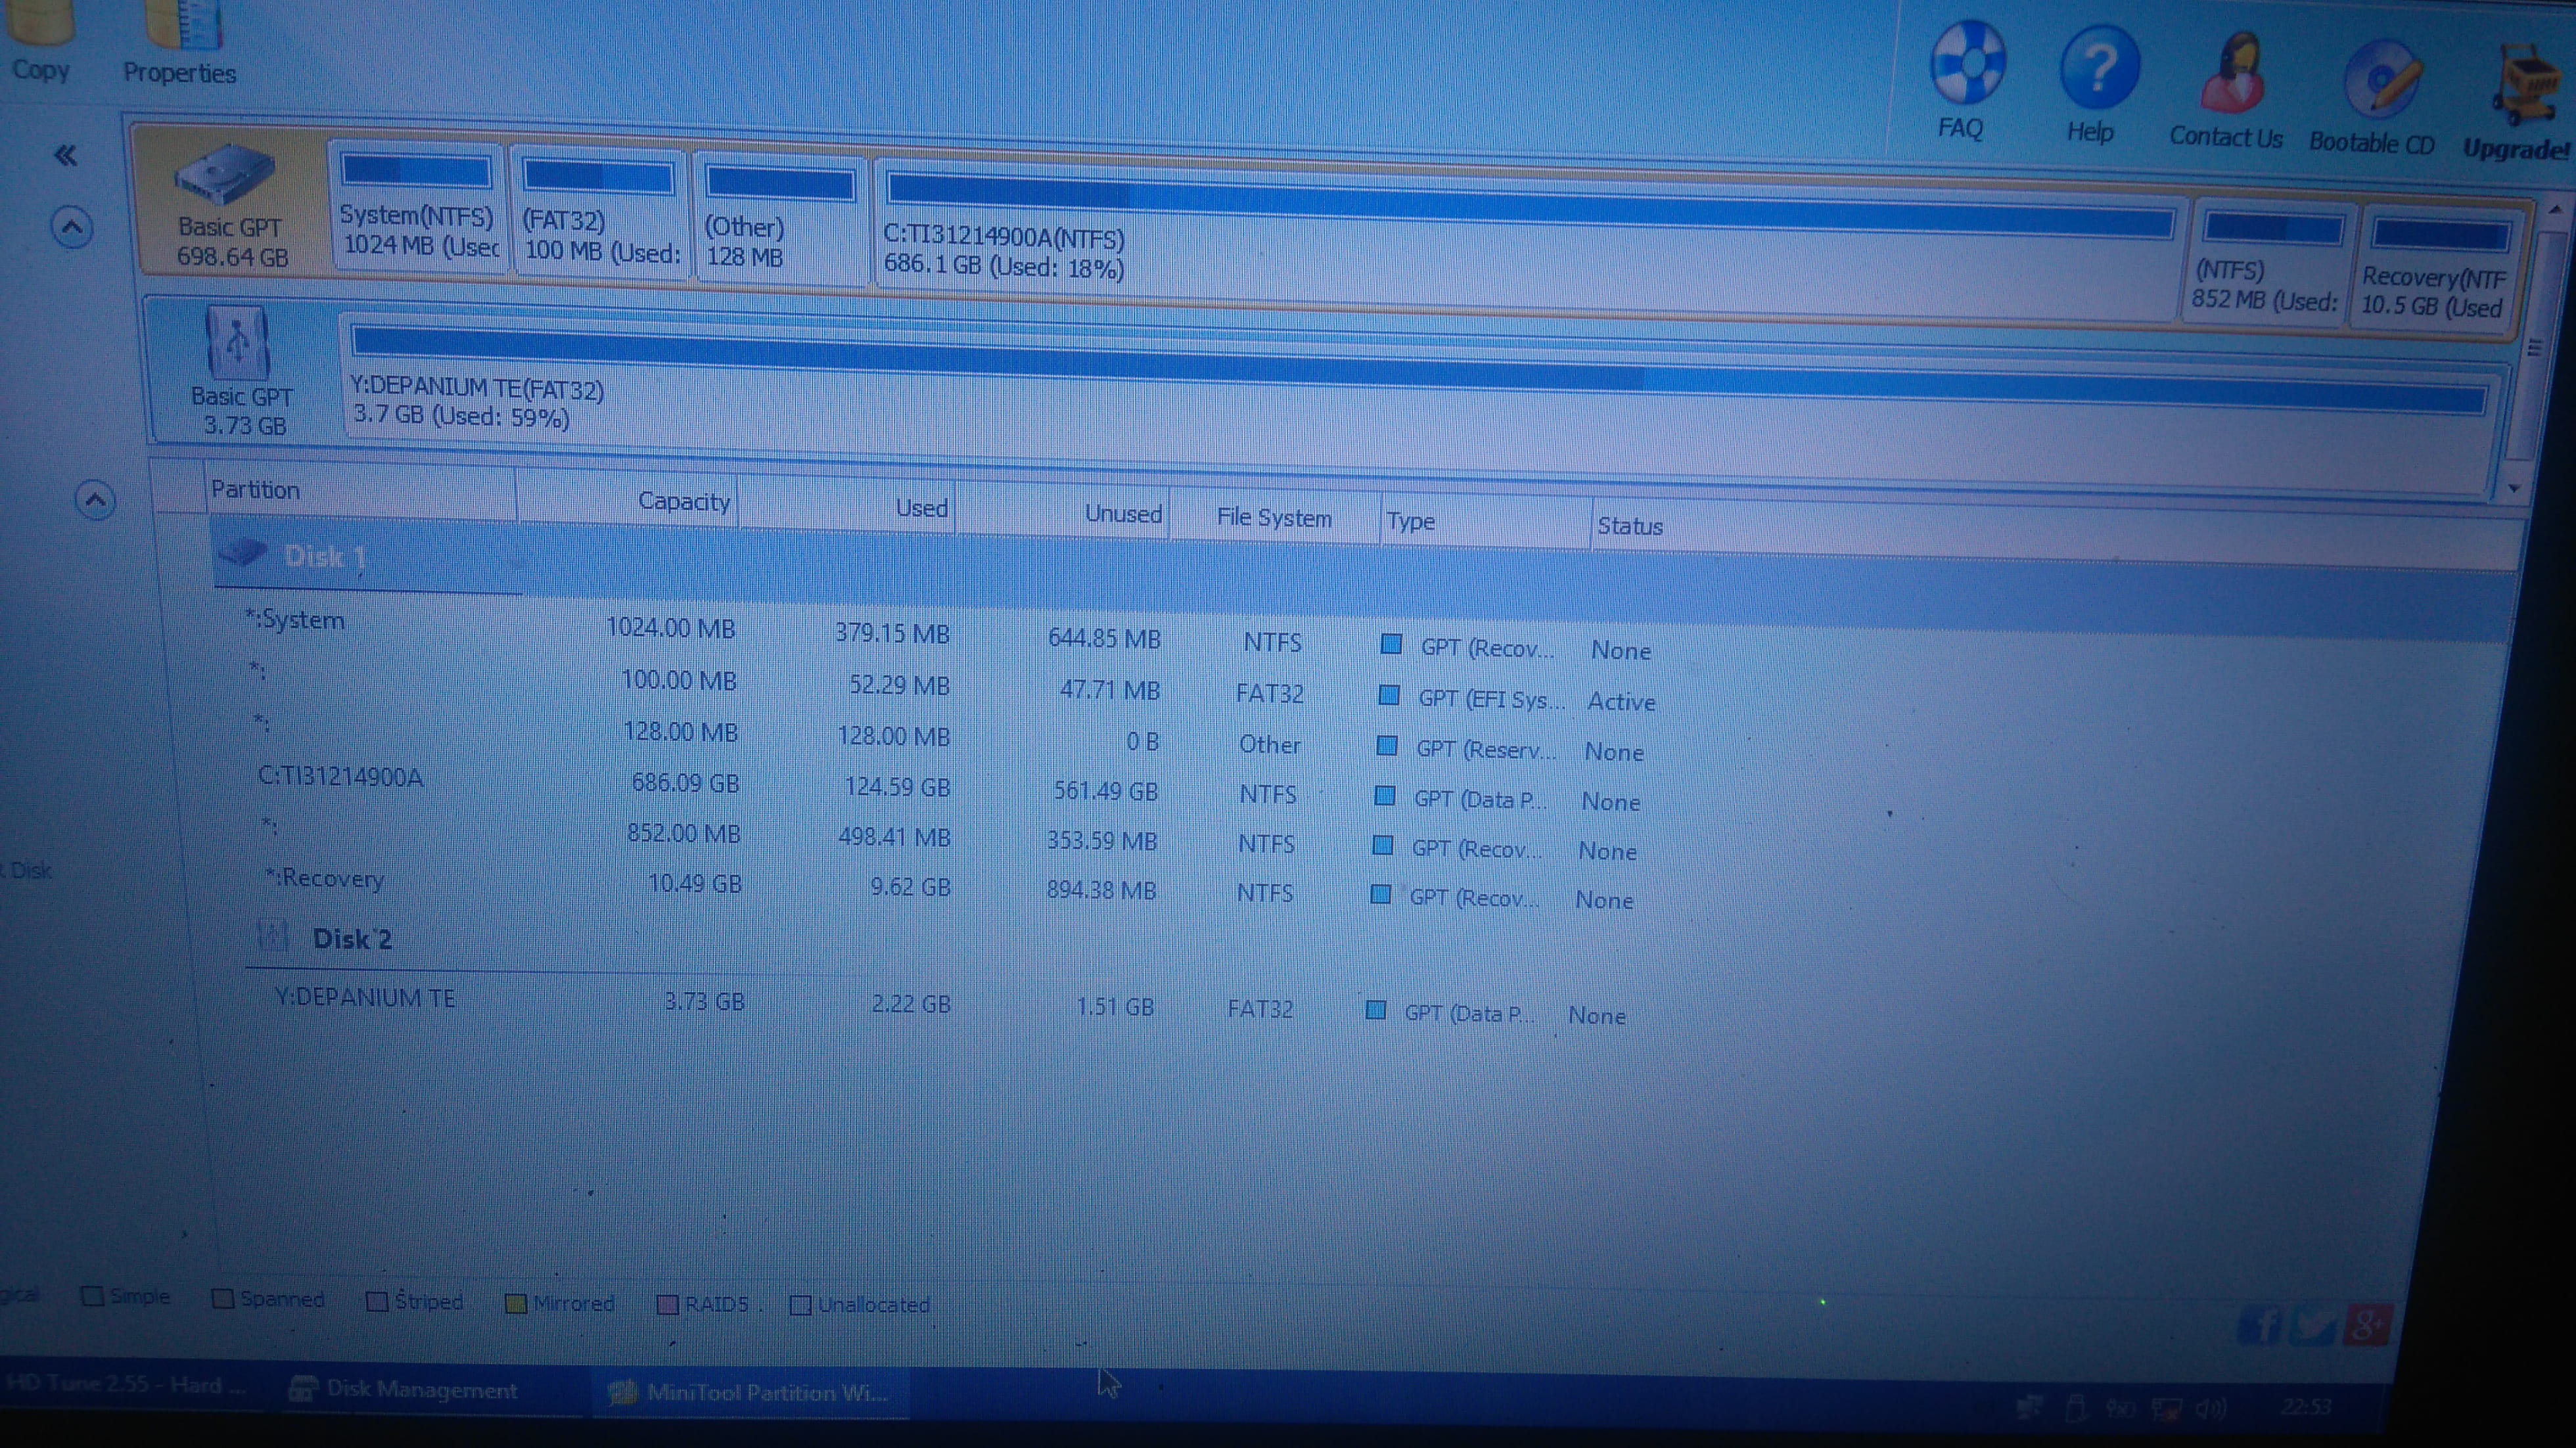Collapse the lower sidebar section chevron
2576x1448 pixels.
pyautogui.click(x=95, y=500)
